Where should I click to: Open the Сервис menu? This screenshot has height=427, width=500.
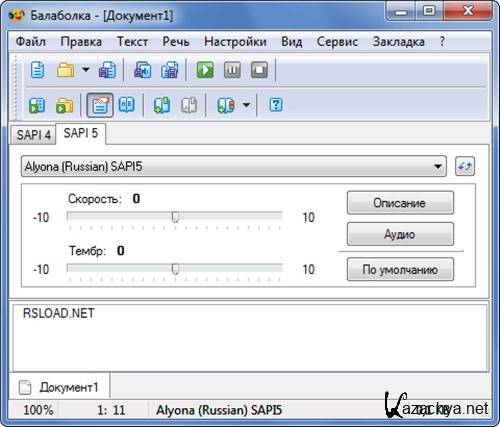337,42
